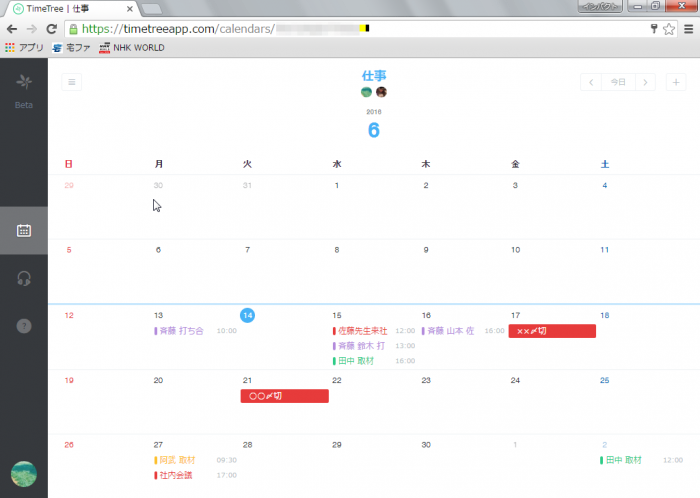
Task: Open the calendar view icon in sidebar
Action: pos(24,231)
